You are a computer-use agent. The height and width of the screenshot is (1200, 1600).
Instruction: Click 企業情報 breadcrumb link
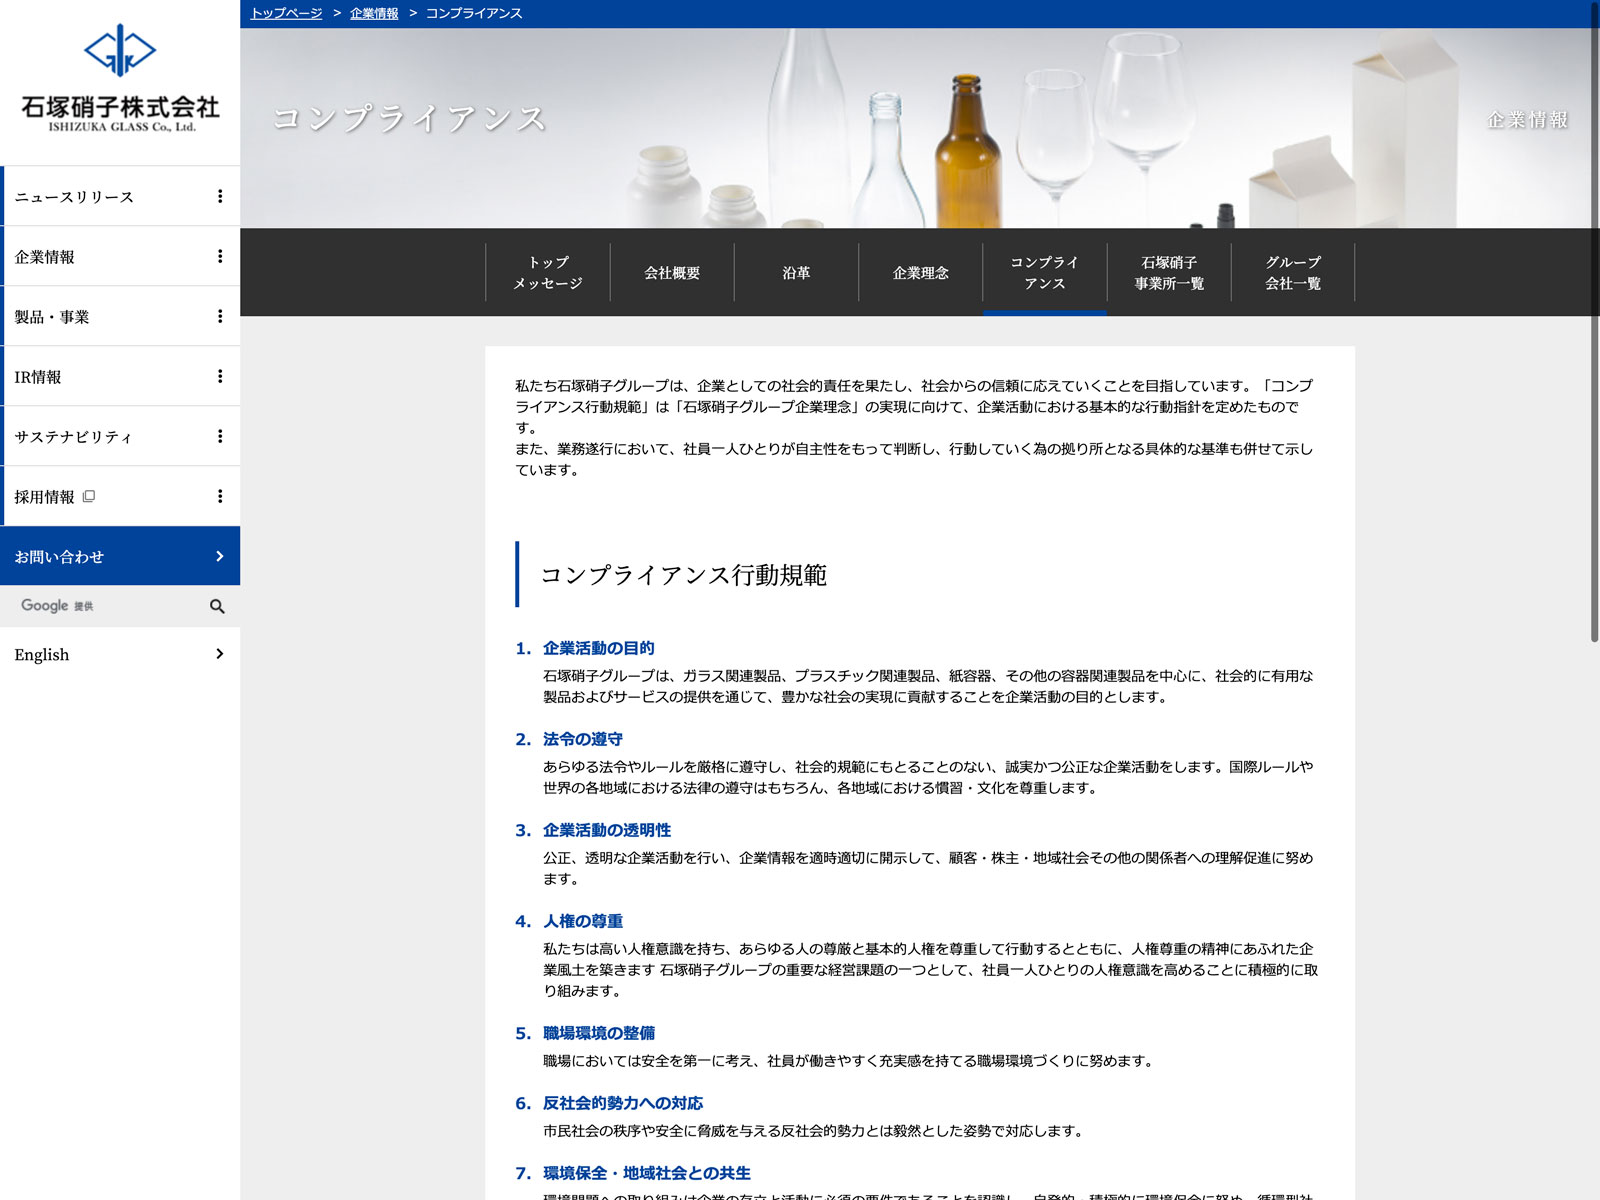pos(374,13)
